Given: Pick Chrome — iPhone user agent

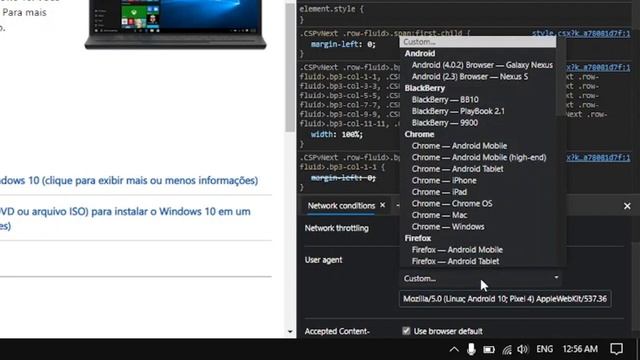Looking at the screenshot, I should [444, 180].
